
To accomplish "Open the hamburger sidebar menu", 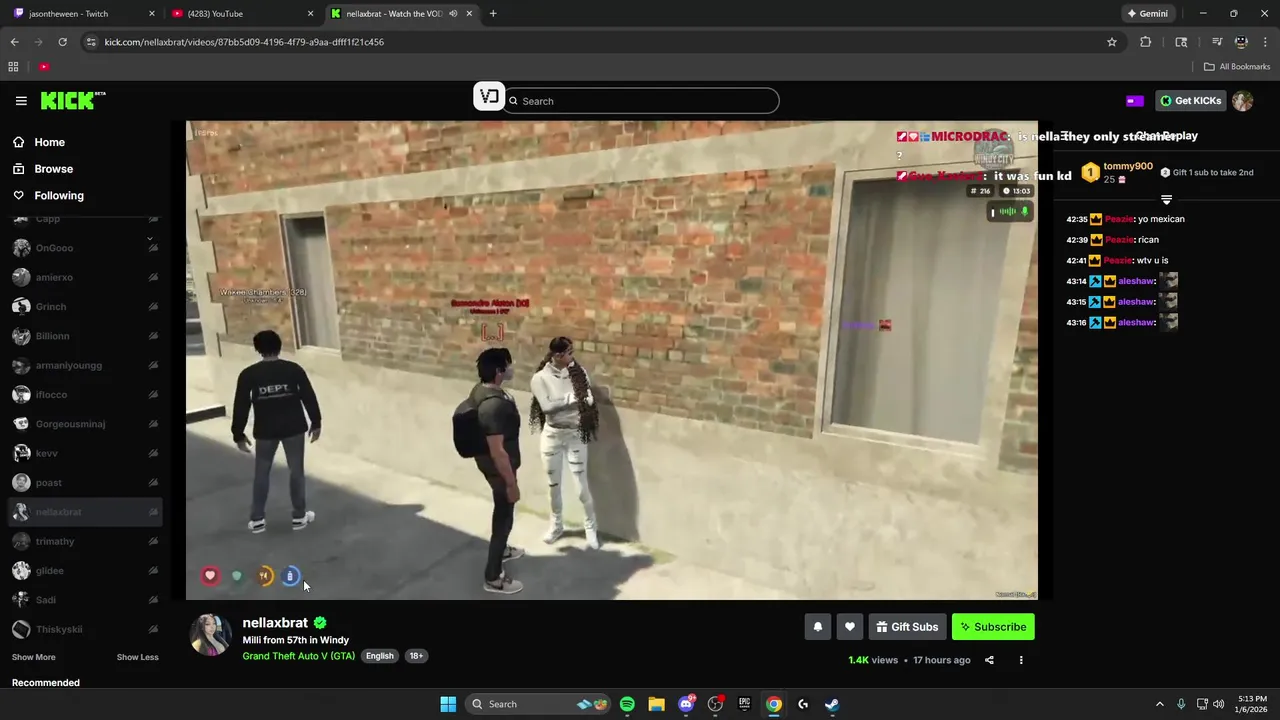I will pos(21,101).
